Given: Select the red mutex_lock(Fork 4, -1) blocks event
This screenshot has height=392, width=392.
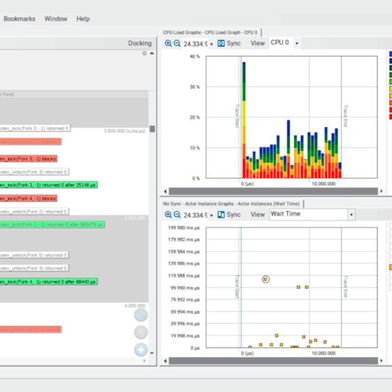Looking at the screenshot, I should pos(29,198).
